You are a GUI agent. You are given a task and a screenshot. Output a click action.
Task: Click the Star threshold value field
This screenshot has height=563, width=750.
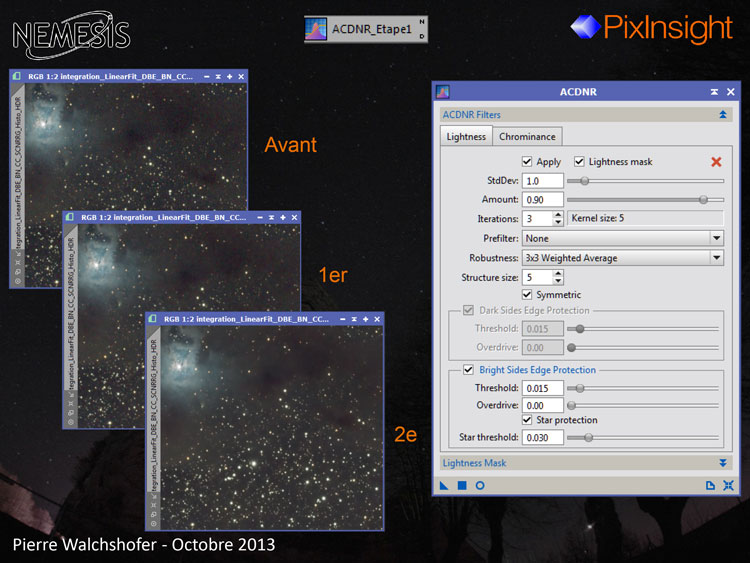click(x=542, y=437)
